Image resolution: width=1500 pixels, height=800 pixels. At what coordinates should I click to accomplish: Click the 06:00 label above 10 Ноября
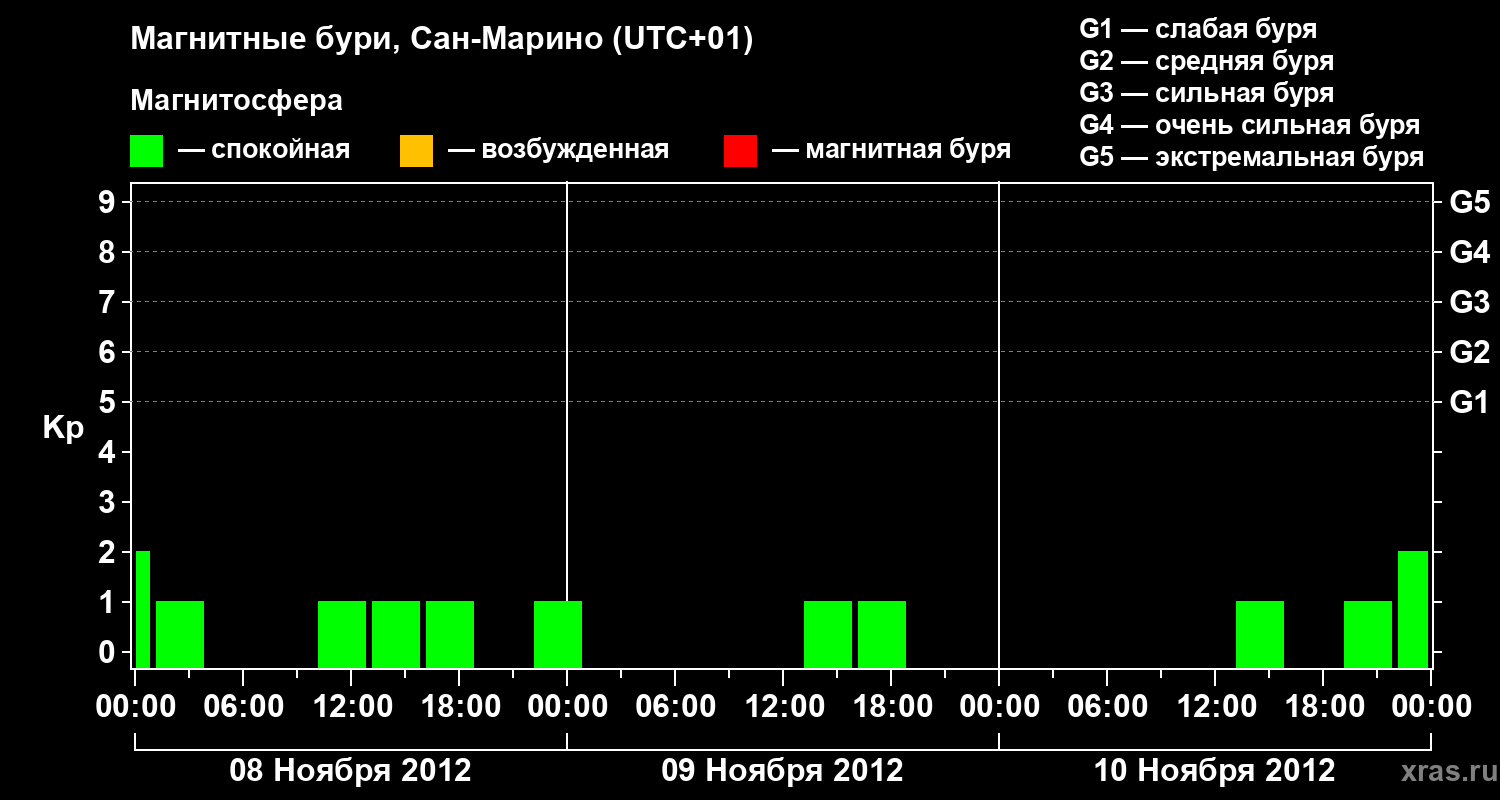point(1107,707)
